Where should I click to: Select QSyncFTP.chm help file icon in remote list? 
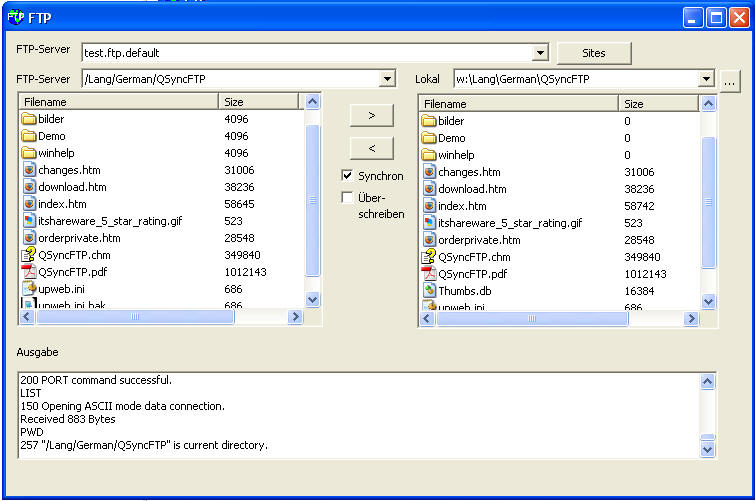[x=29, y=255]
